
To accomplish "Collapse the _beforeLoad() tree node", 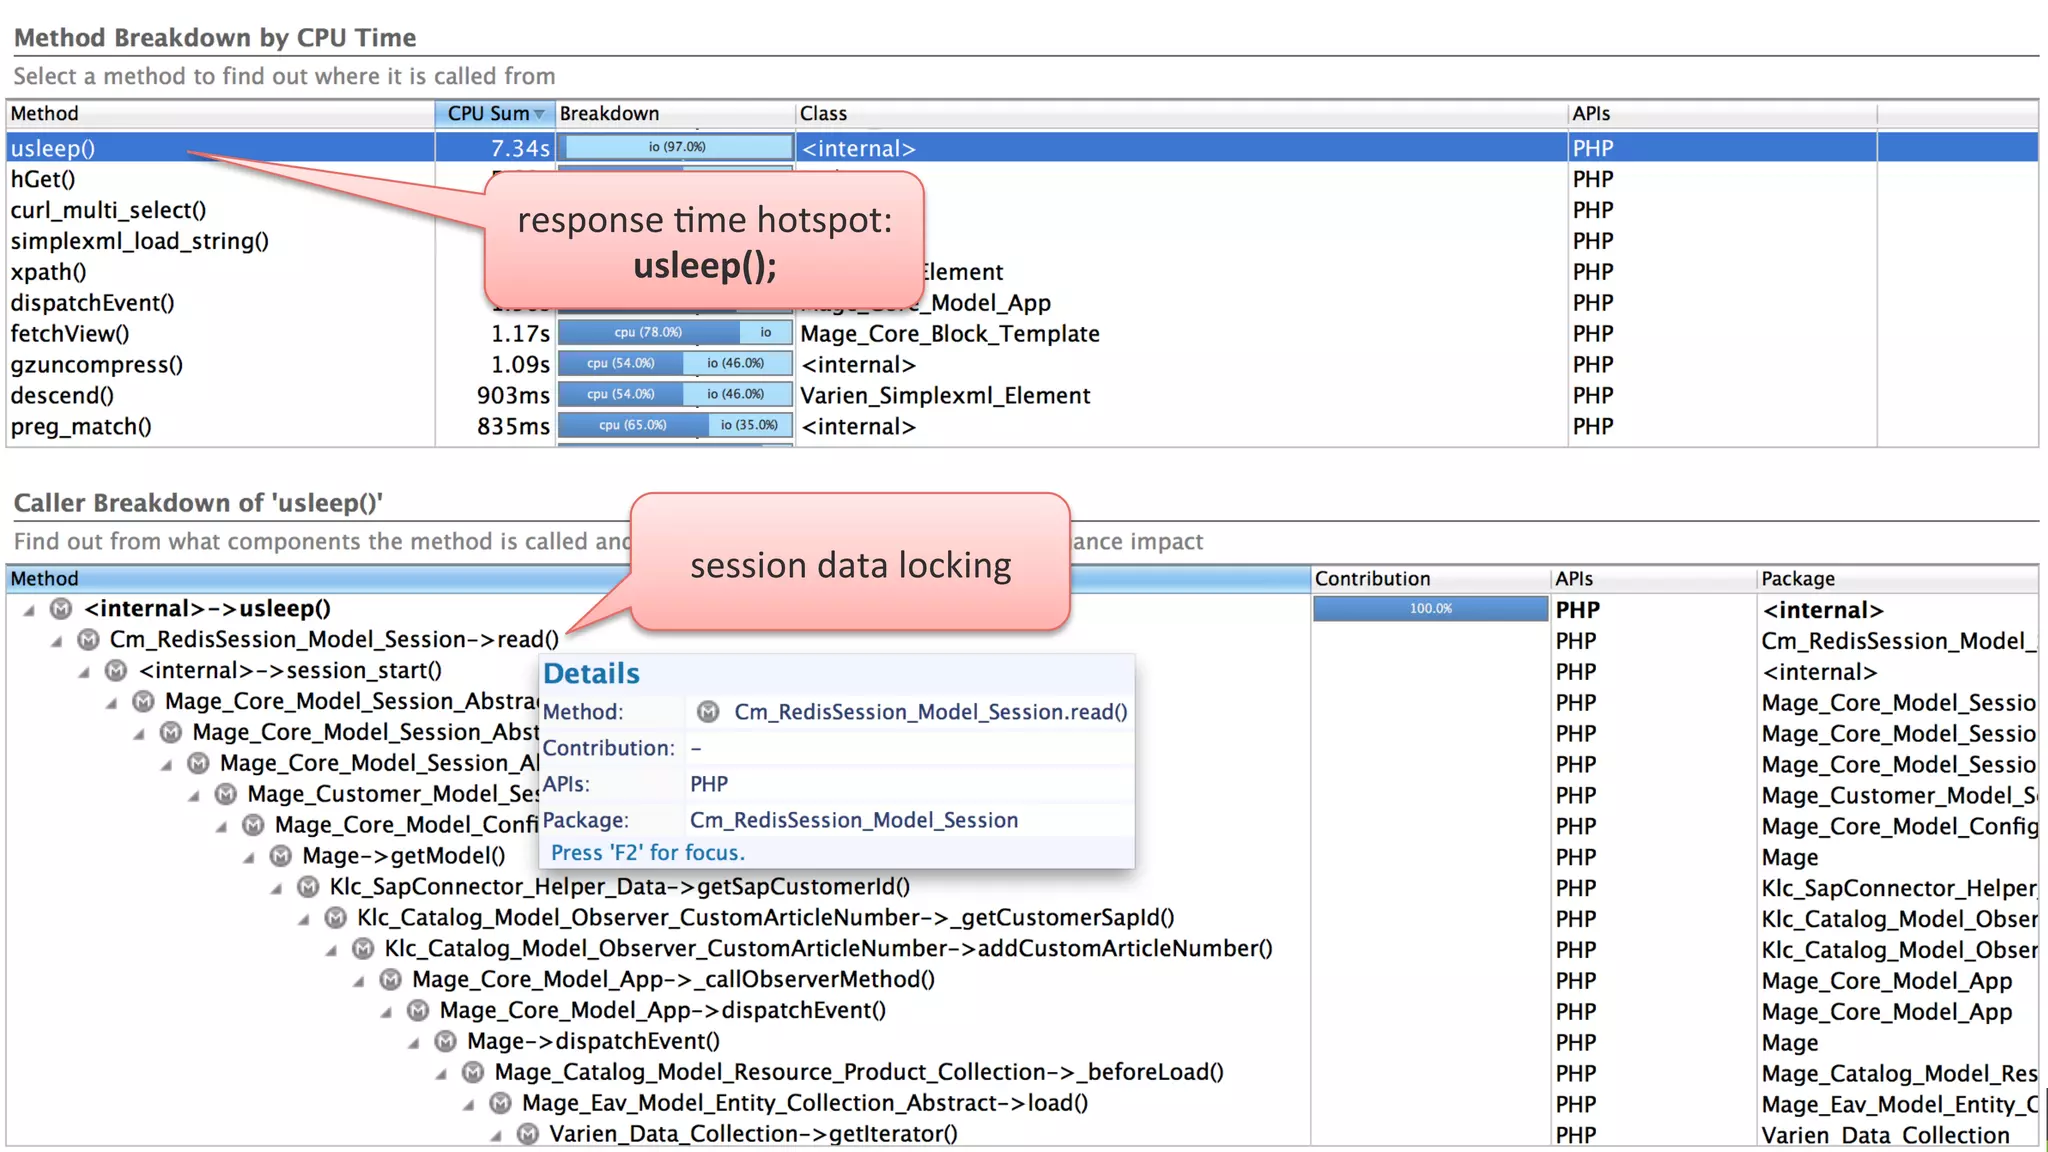I will pyautogui.click(x=442, y=1073).
